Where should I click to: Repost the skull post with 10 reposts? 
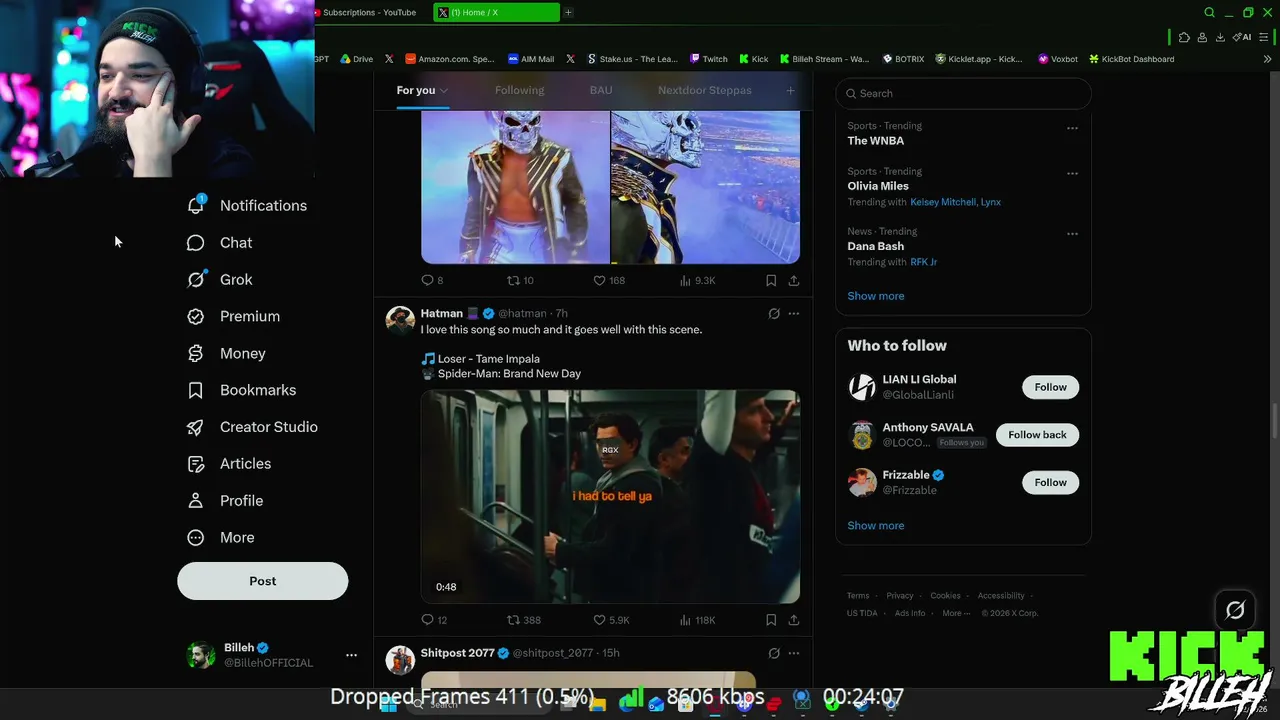click(x=514, y=281)
